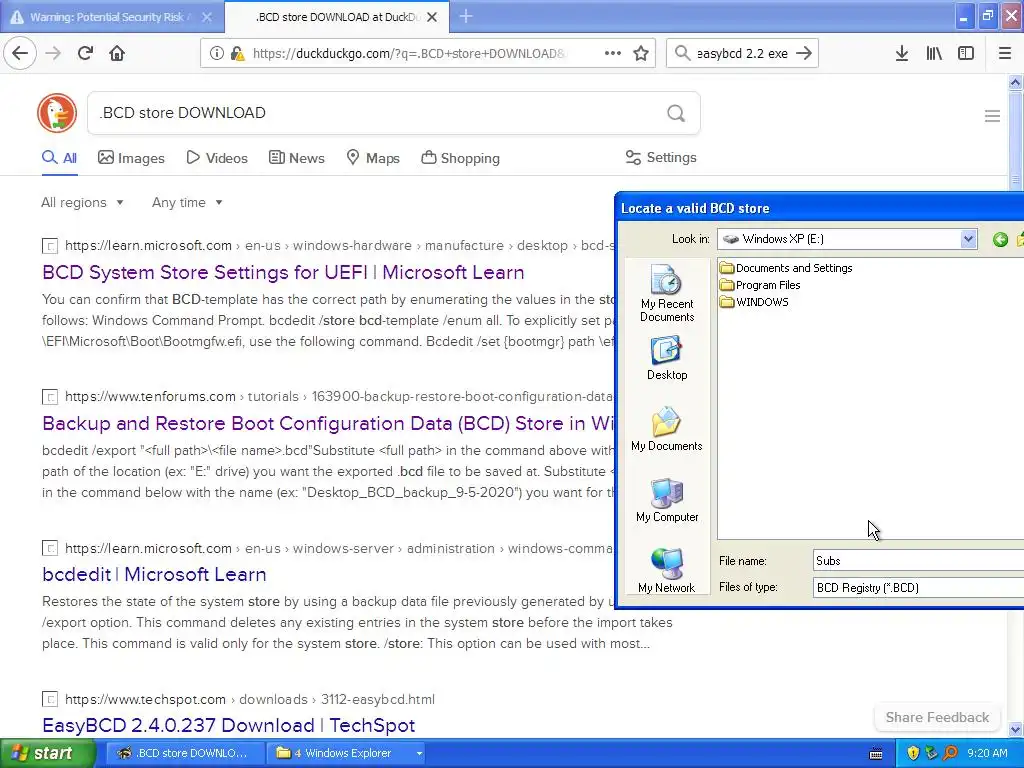Close the Potential Security Risk tab
This screenshot has height=768, width=1024.
(x=206, y=17)
